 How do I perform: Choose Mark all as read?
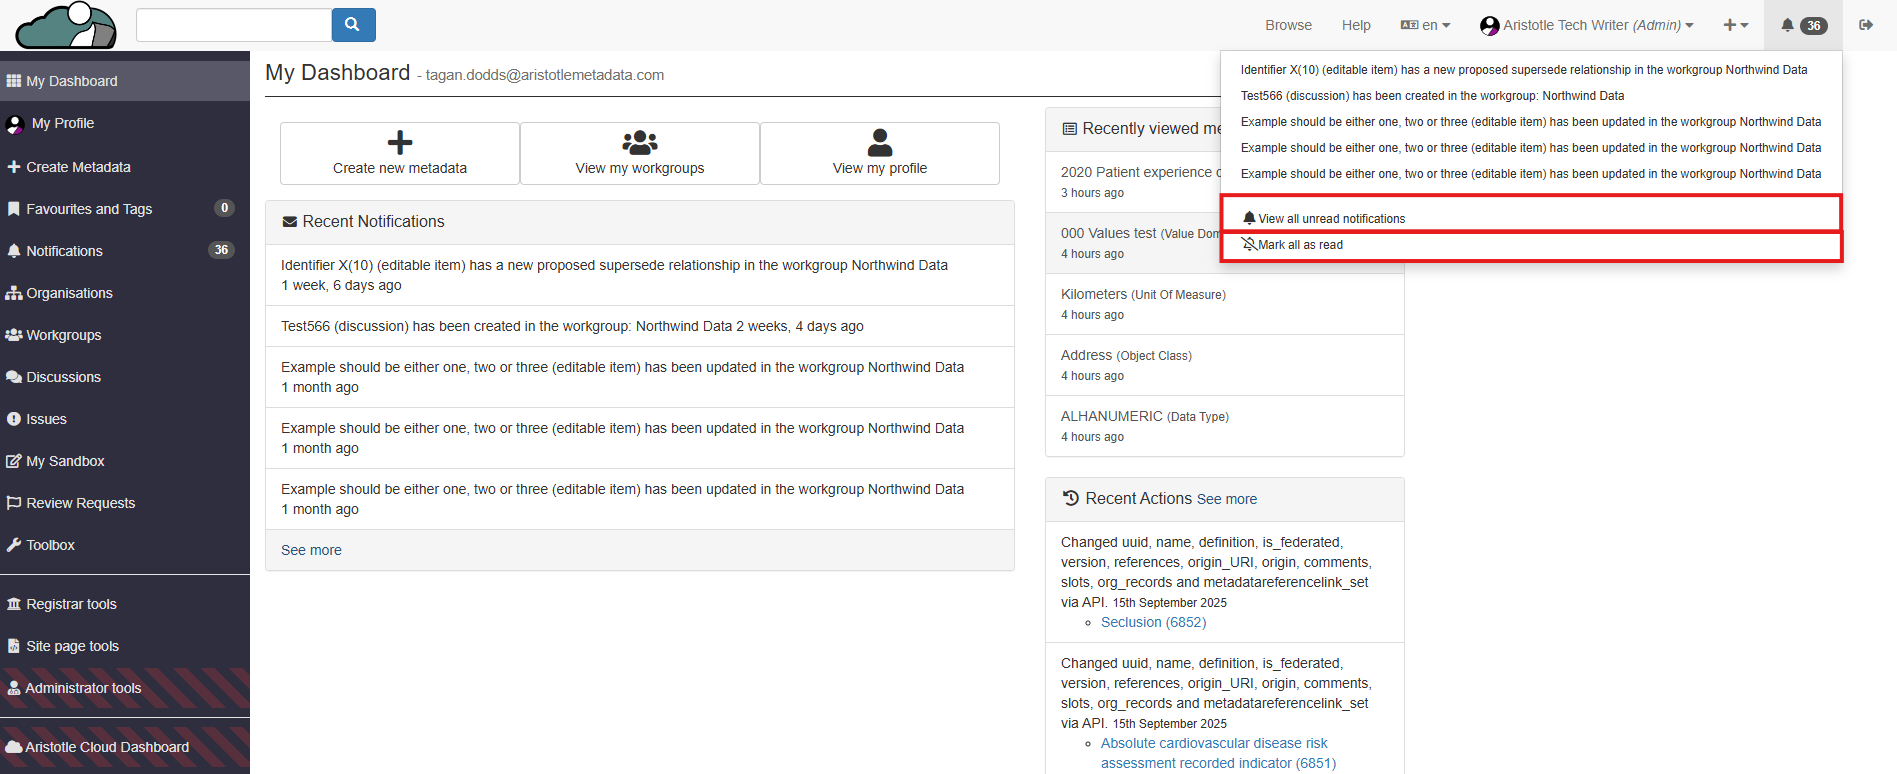point(1299,245)
